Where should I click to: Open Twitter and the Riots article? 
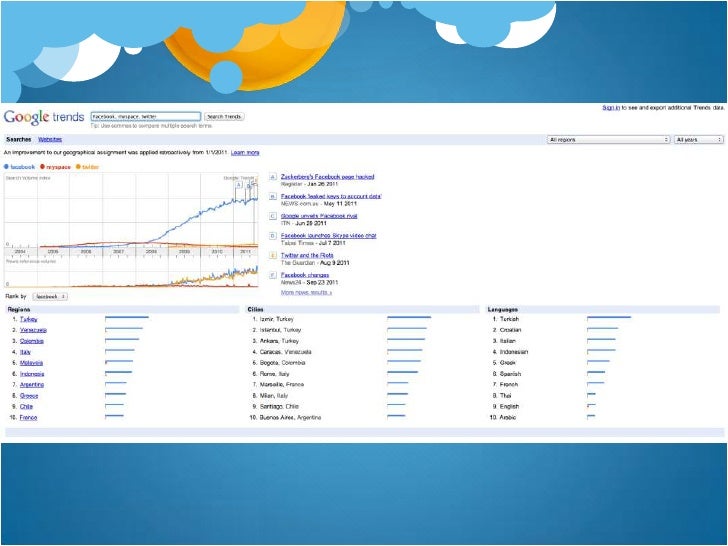(307, 255)
